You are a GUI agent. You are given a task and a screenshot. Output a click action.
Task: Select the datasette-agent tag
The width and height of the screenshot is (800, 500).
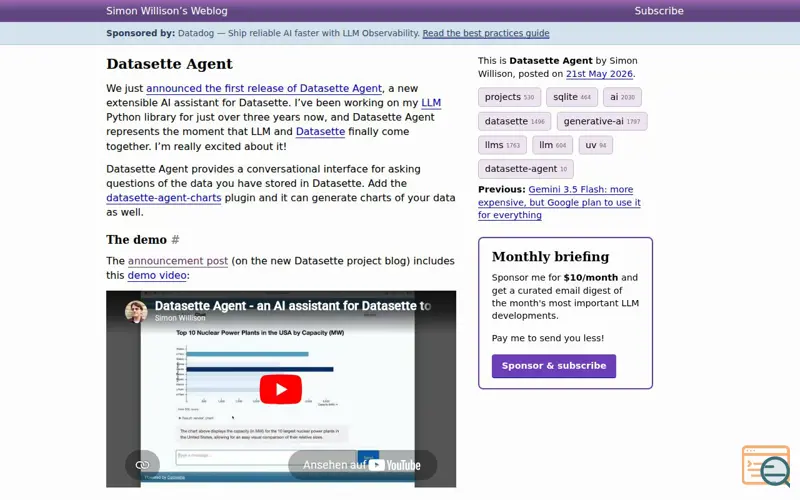click(x=526, y=169)
